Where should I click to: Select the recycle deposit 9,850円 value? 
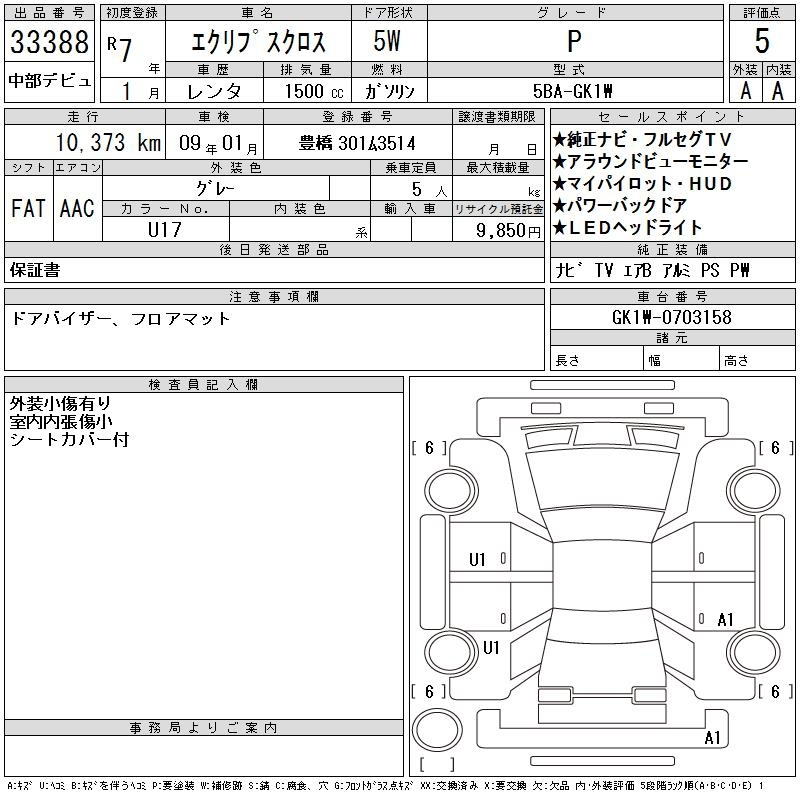pyautogui.click(x=498, y=230)
